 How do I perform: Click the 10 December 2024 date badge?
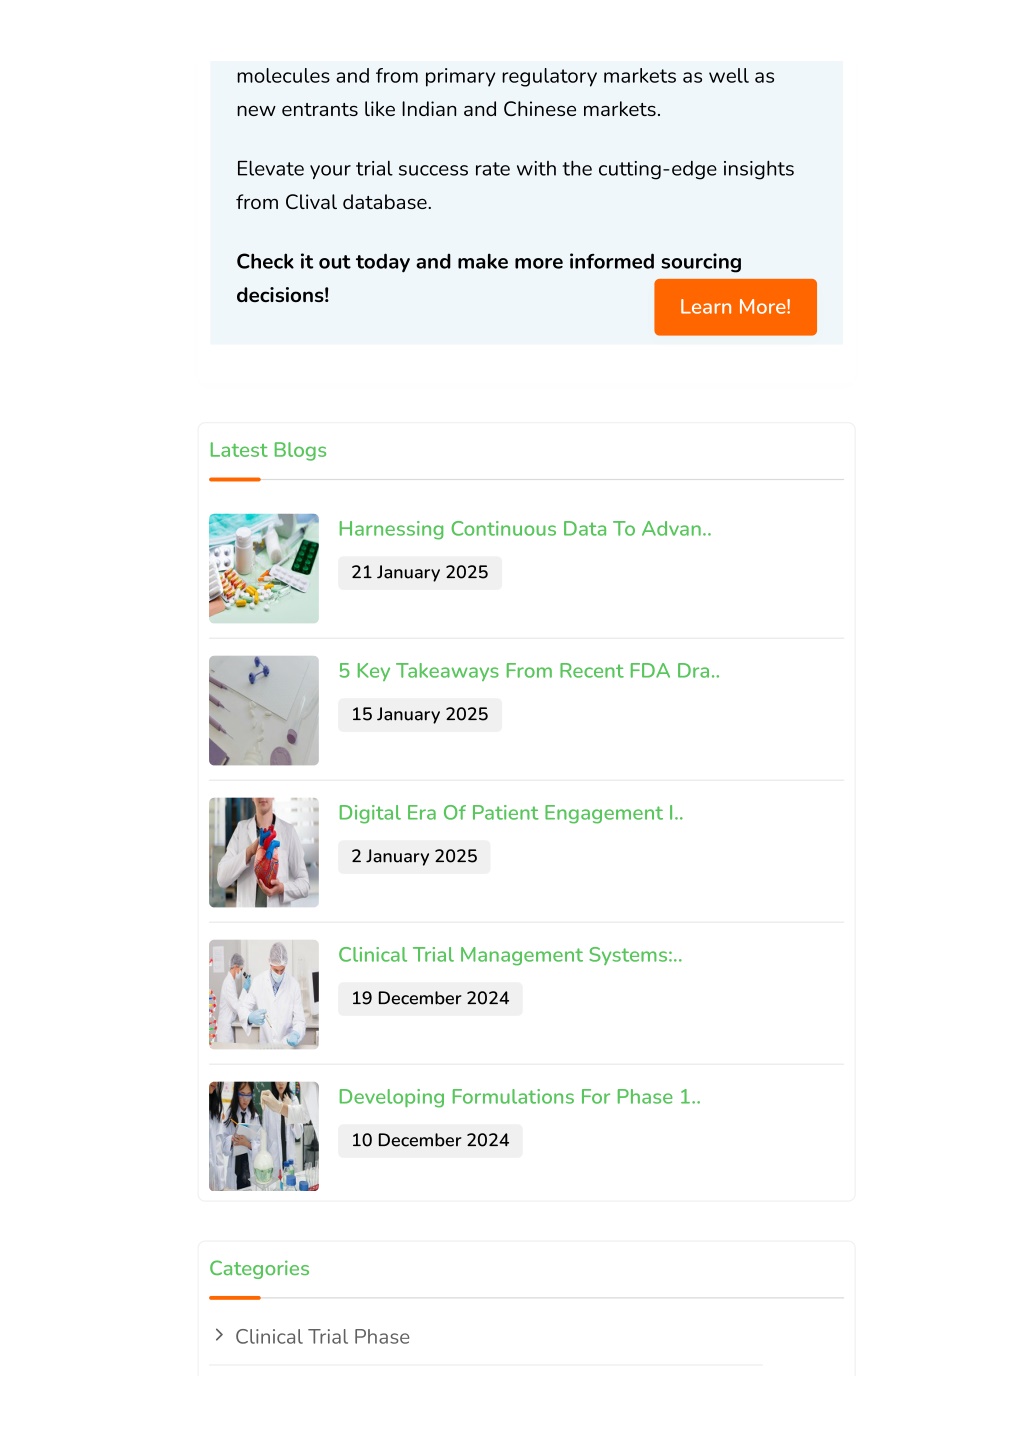click(x=430, y=1140)
